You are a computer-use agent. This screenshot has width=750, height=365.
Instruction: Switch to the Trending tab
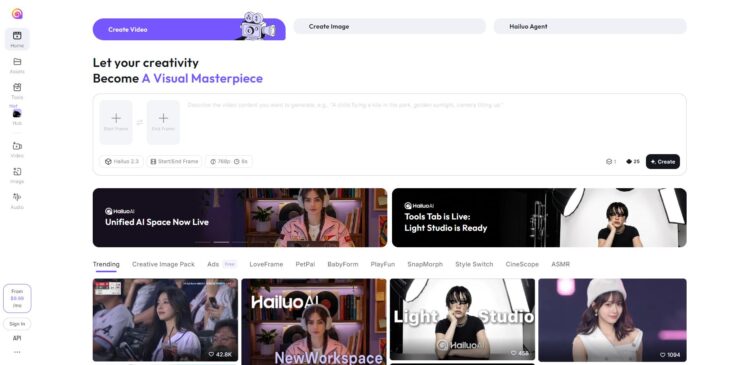point(106,264)
